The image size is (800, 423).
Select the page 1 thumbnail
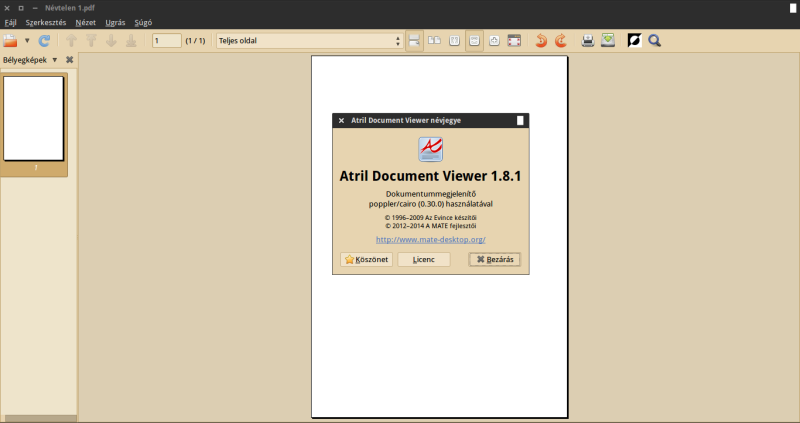coord(34,118)
